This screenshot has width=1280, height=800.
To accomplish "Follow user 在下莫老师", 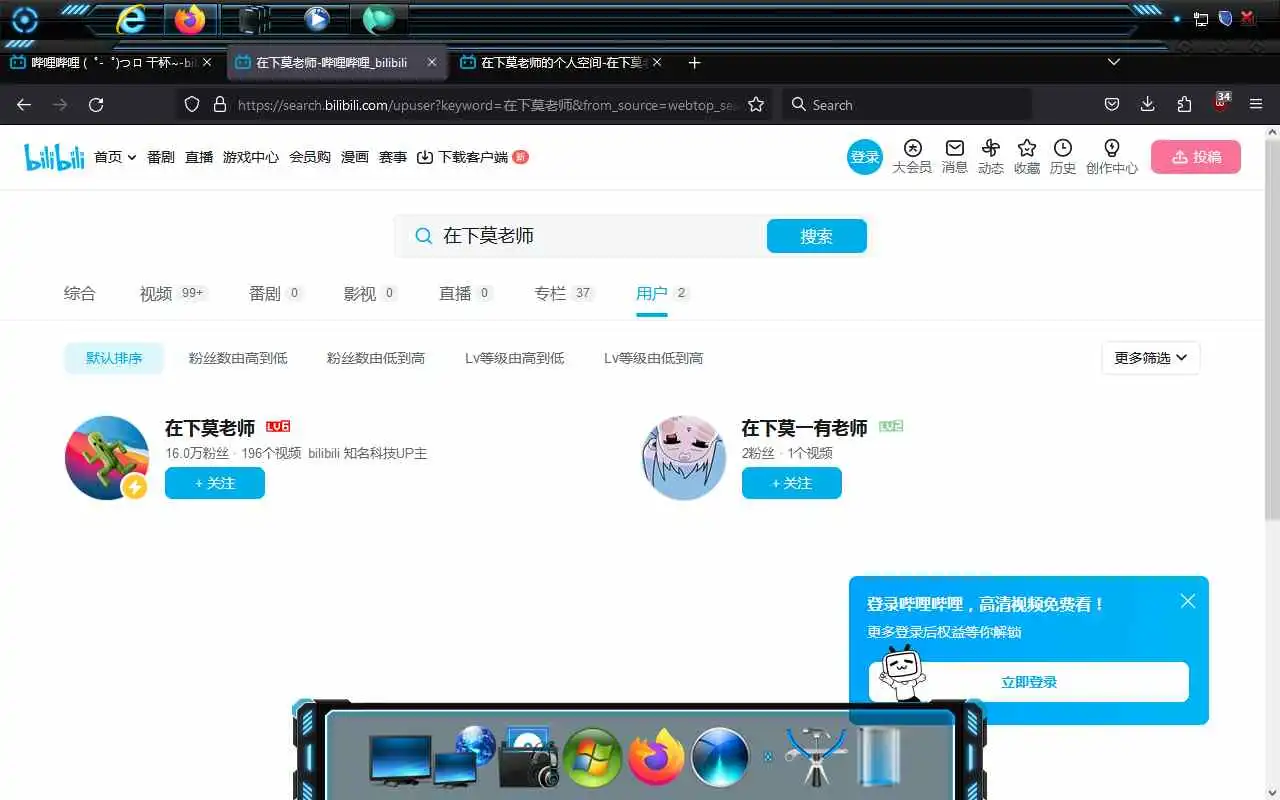I will click(215, 483).
